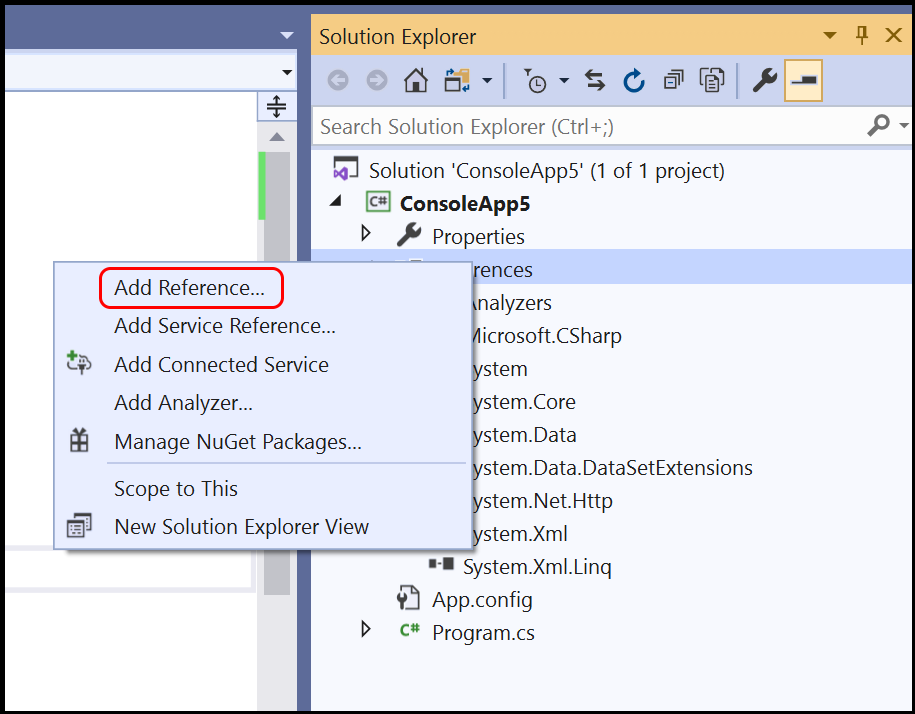Screen dimensions: 915x714
Task: Click the Back navigation arrow
Action: pyautogui.click(x=337, y=79)
